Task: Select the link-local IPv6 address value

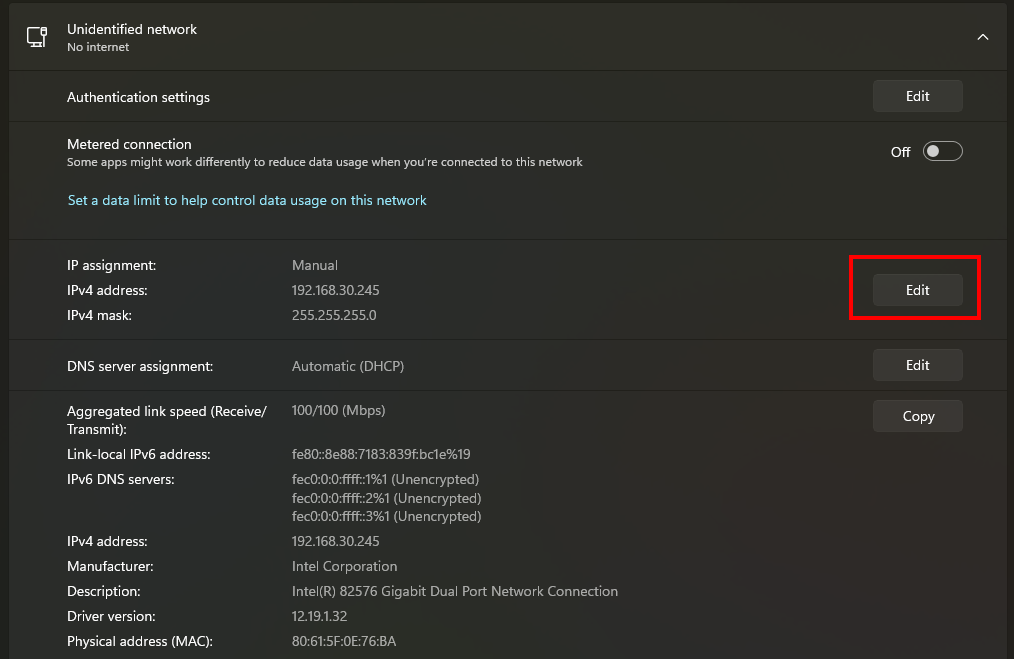Action: tap(381, 454)
